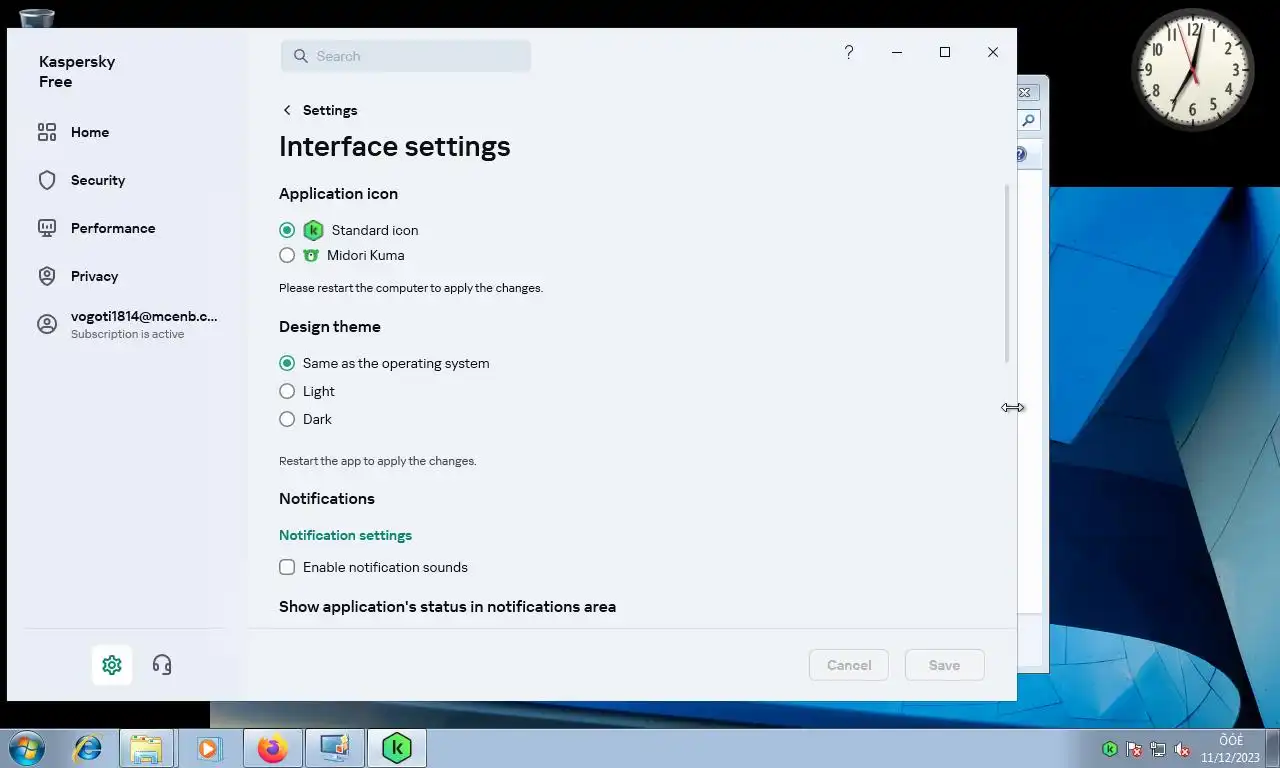The width and height of the screenshot is (1280, 768).
Task: Click the muted volume tray icon
Action: [x=1182, y=749]
